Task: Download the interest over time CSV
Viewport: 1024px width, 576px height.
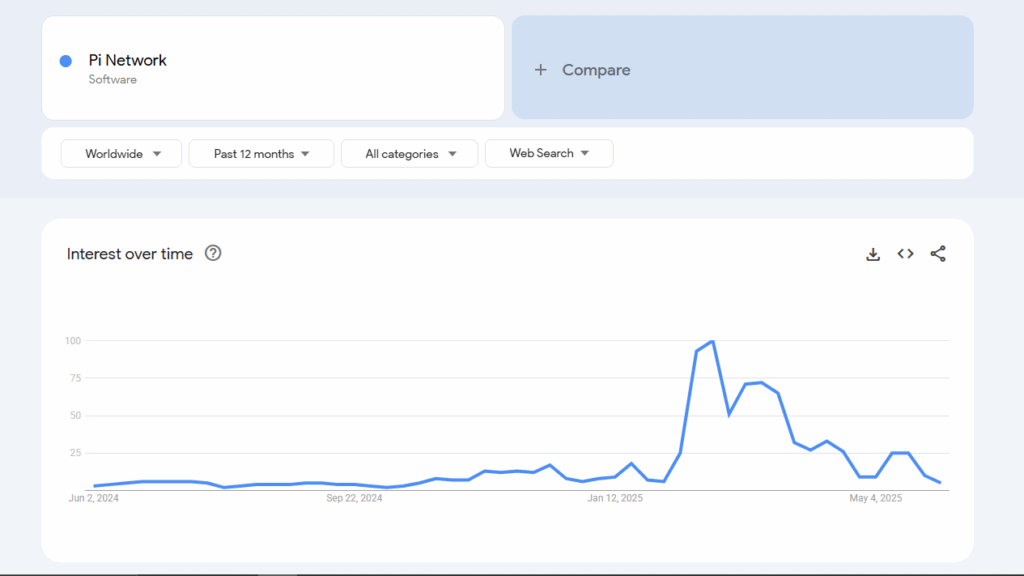Action: [x=872, y=254]
